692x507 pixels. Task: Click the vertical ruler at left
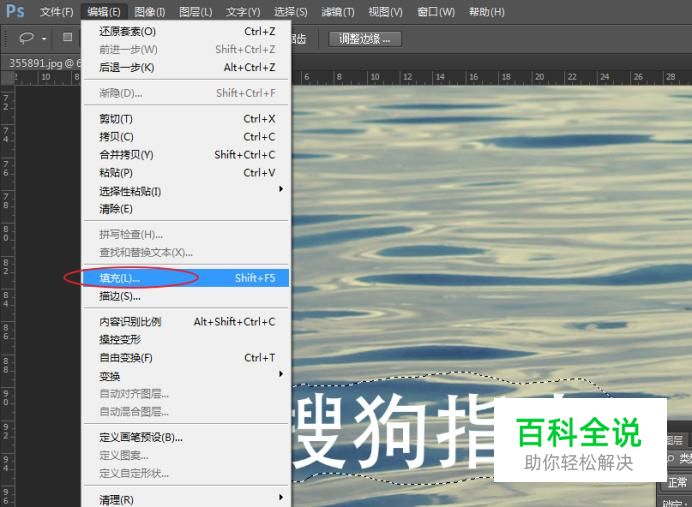[x=8, y=296]
